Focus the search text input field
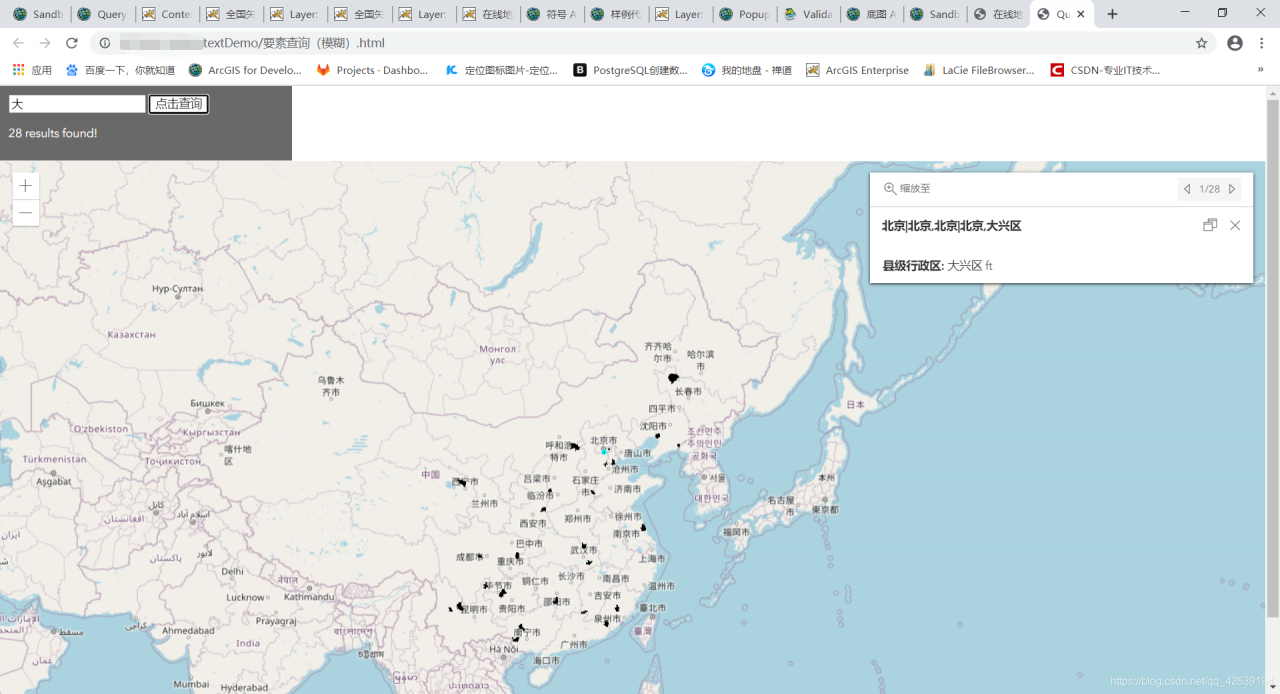Viewport: 1280px width, 694px height. point(77,104)
